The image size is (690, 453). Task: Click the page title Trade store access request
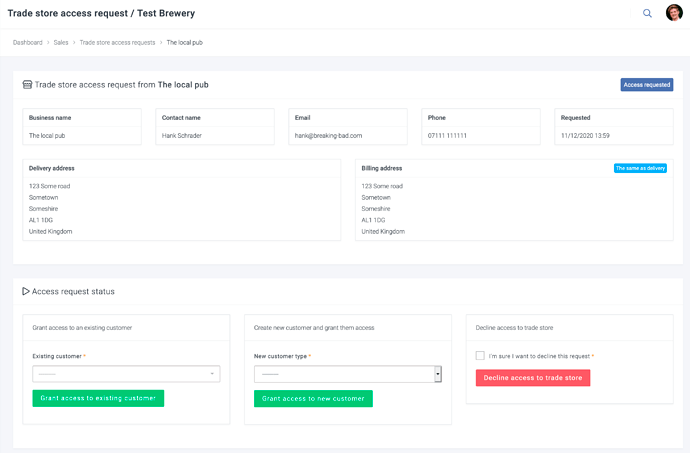(x=68, y=13)
